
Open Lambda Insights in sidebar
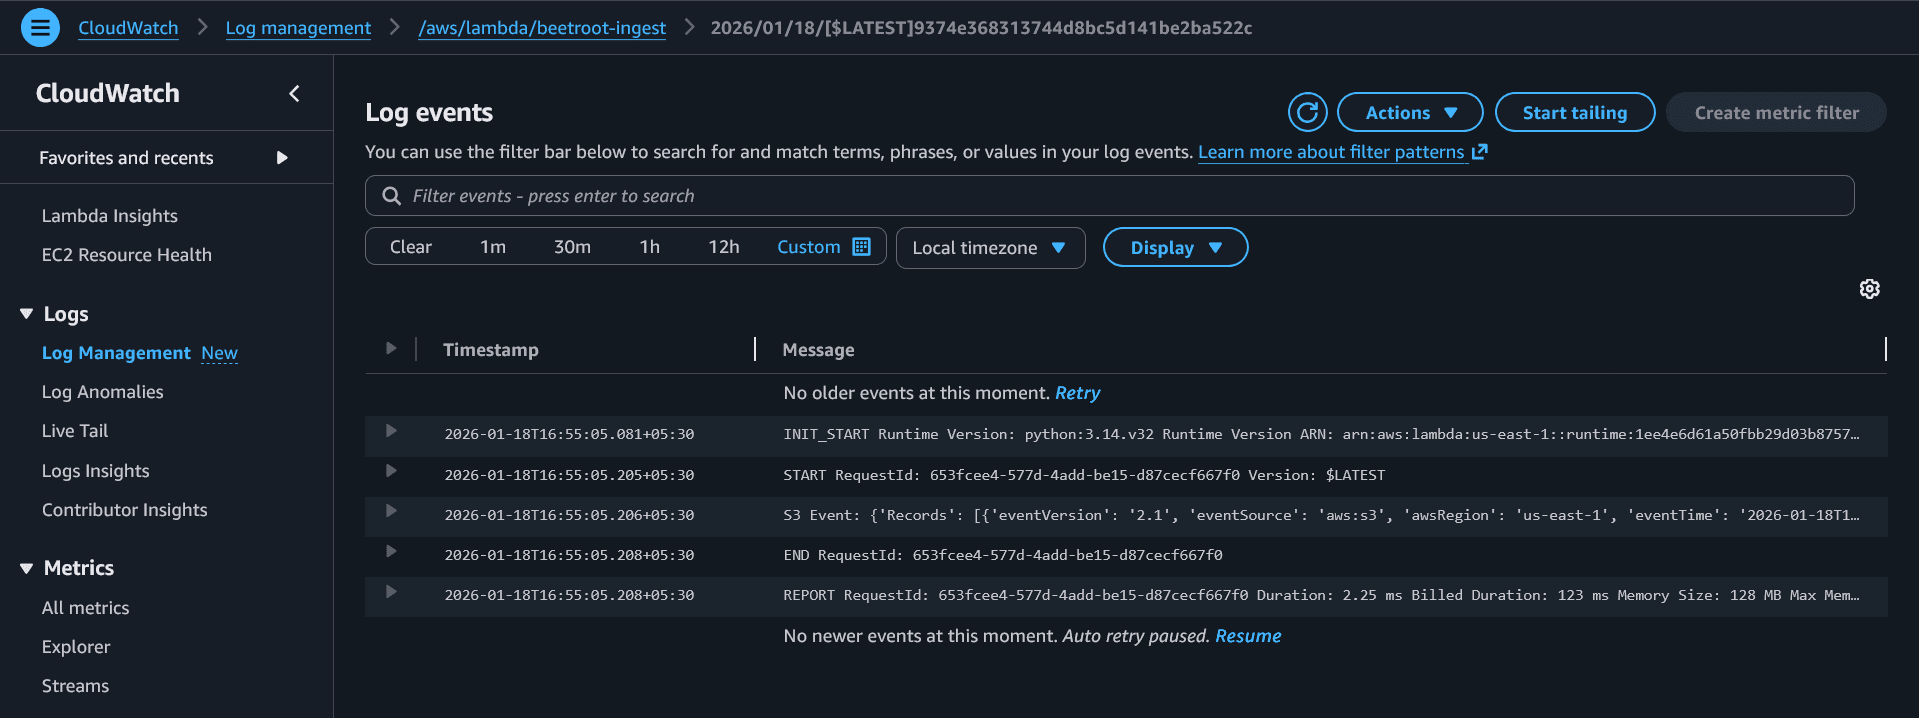(110, 216)
